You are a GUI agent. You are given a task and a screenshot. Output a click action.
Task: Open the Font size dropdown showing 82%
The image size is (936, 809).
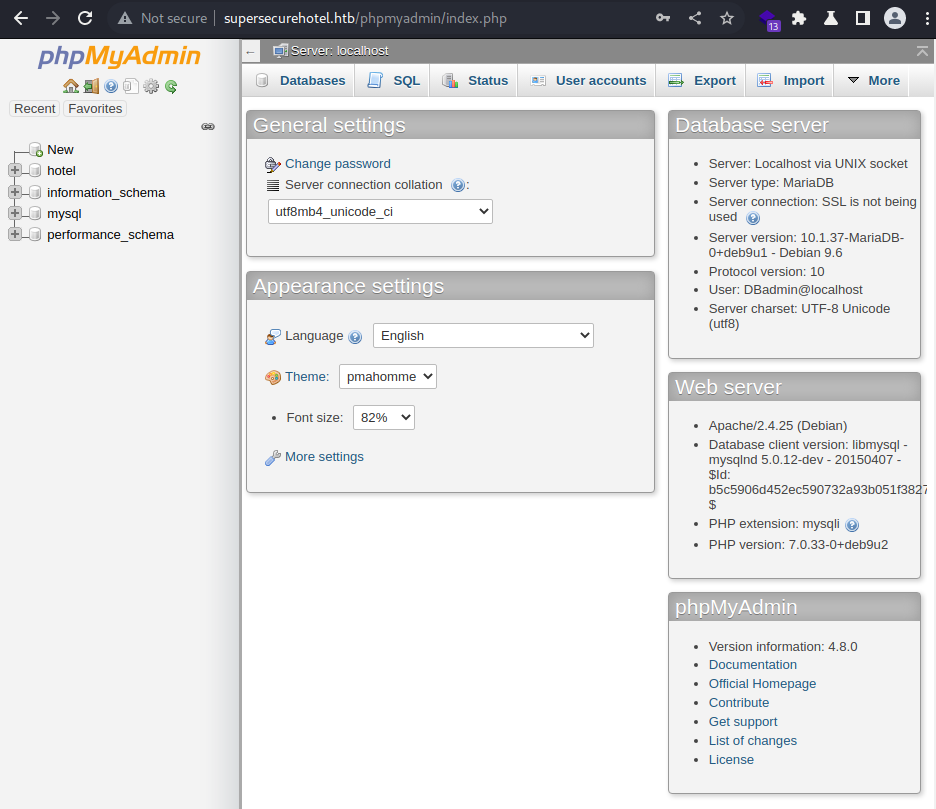[x=384, y=417]
